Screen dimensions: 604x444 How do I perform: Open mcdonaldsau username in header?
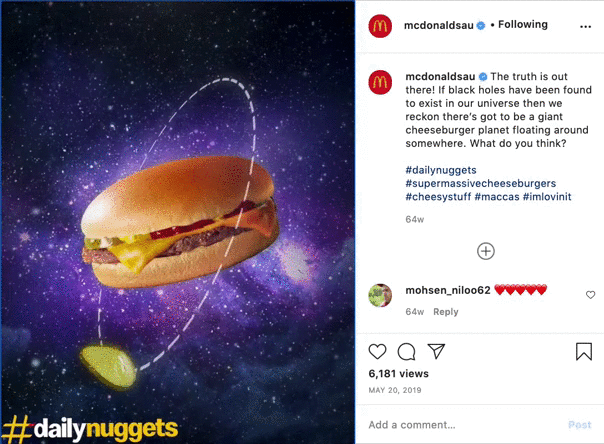click(x=438, y=25)
